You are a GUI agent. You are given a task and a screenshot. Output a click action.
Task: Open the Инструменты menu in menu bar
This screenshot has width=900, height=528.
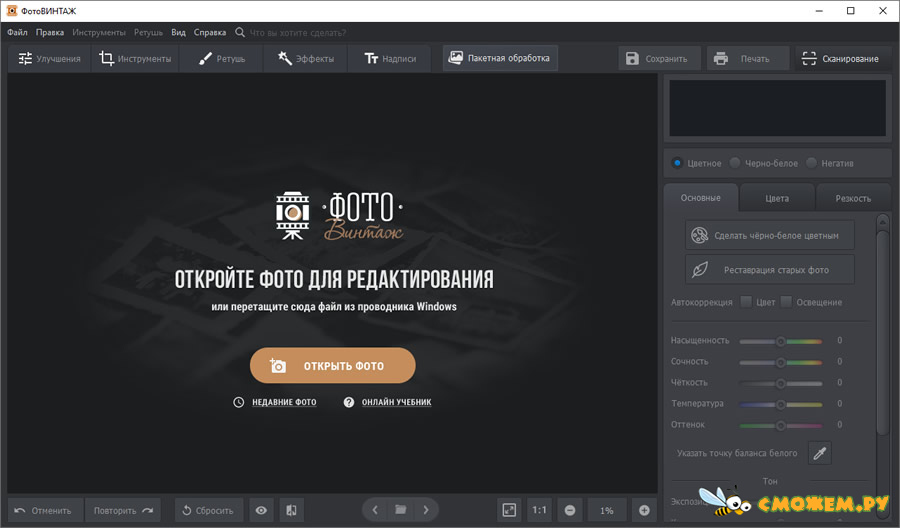99,32
